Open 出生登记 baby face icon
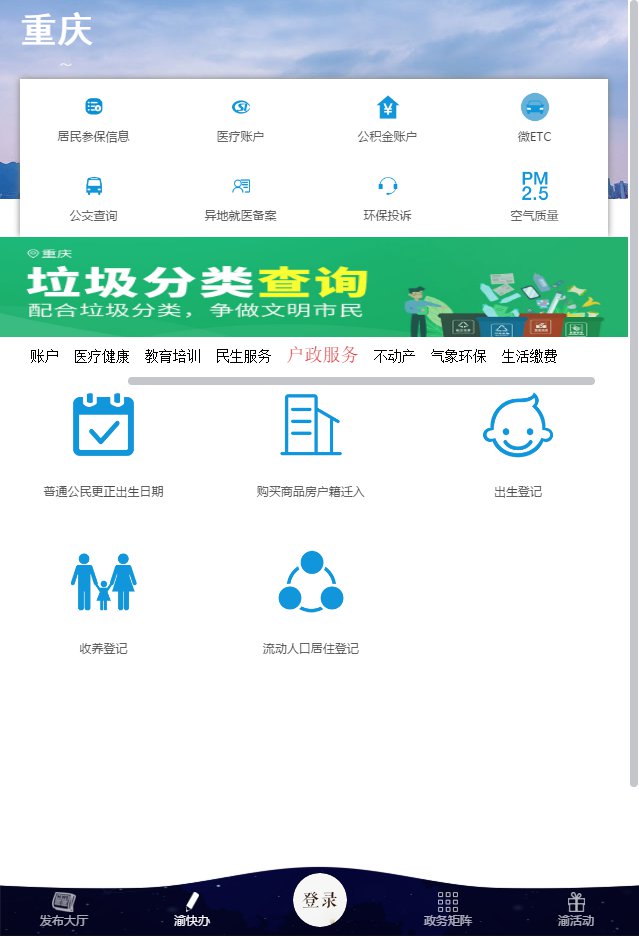Screen dimensions: 639x937 [517, 426]
